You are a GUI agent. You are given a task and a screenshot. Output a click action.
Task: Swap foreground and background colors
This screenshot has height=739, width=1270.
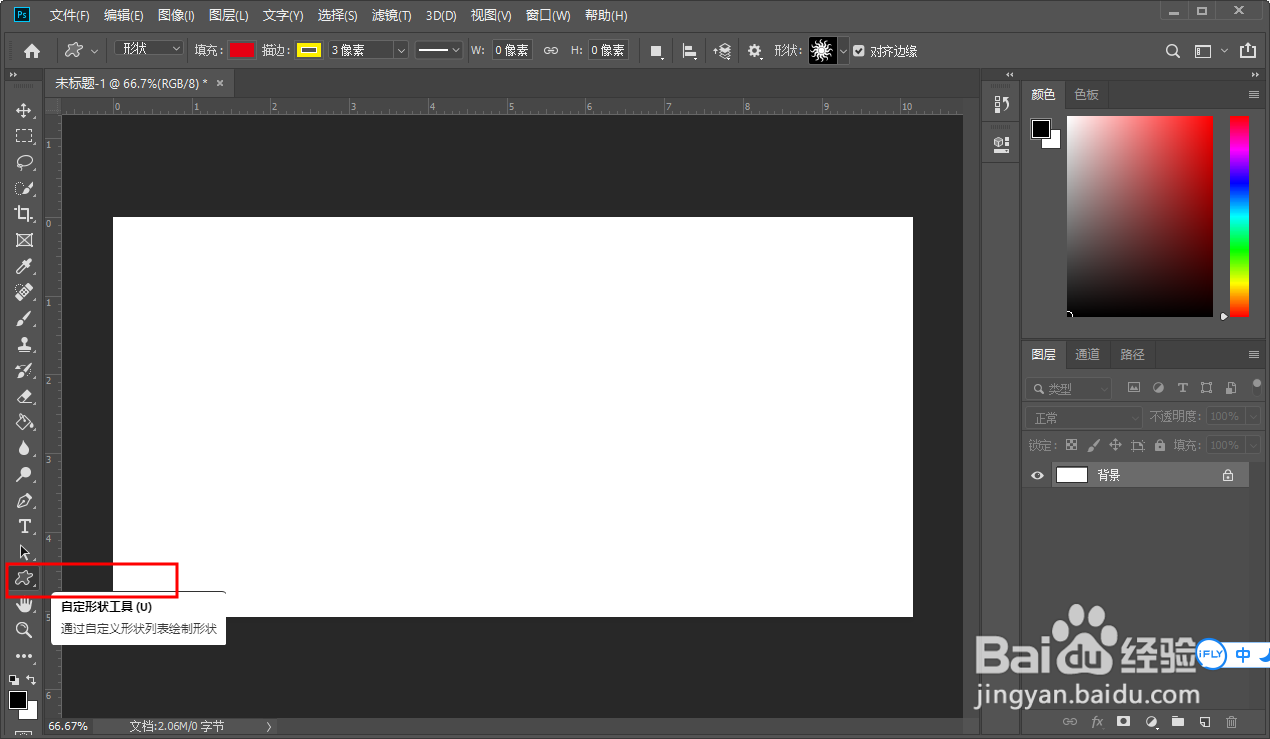(x=31, y=680)
